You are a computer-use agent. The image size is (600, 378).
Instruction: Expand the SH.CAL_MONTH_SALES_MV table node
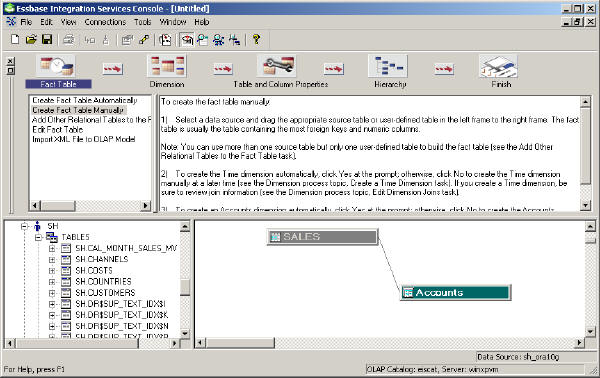[52, 248]
